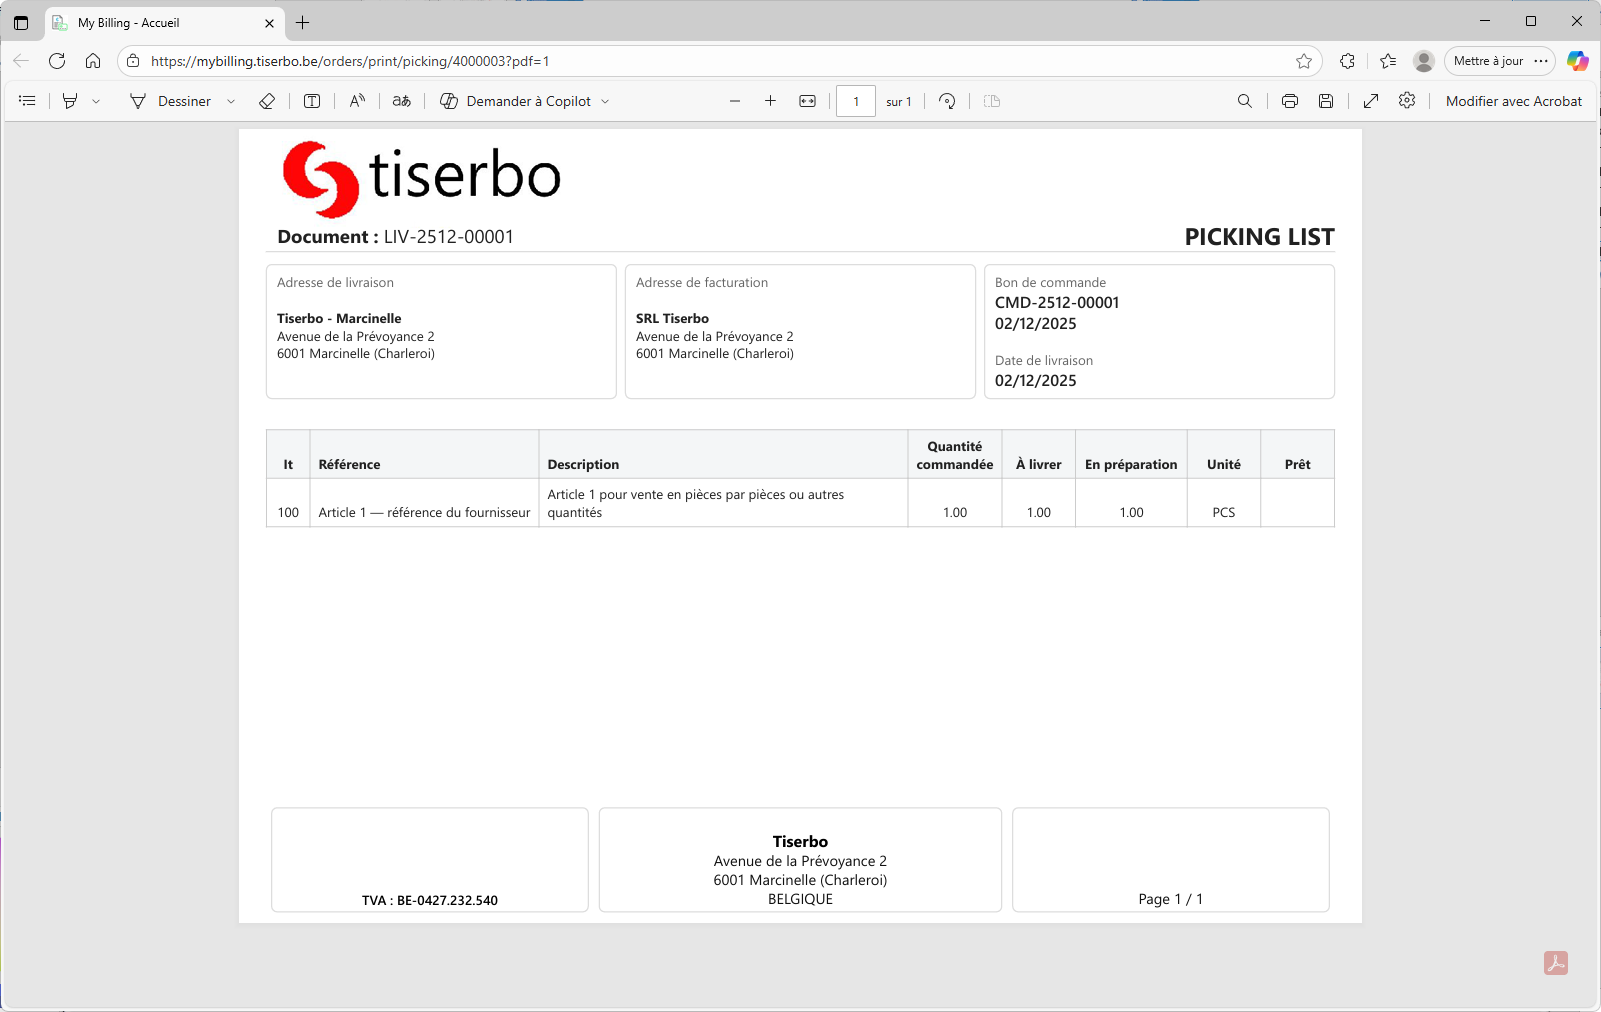Open the Dessiner pen options dropdown
Image resolution: width=1601 pixels, height=1012 pixels.
pos(231,101)
